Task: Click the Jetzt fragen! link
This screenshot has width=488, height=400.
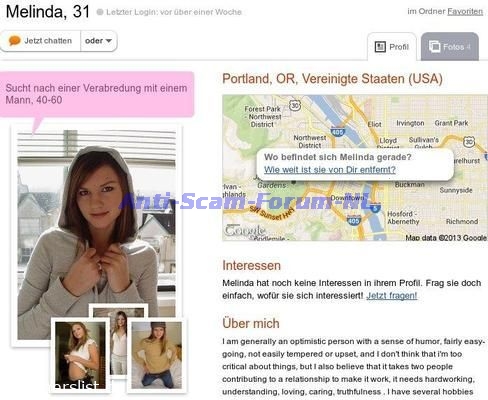Action: click(x=392, y=296)
